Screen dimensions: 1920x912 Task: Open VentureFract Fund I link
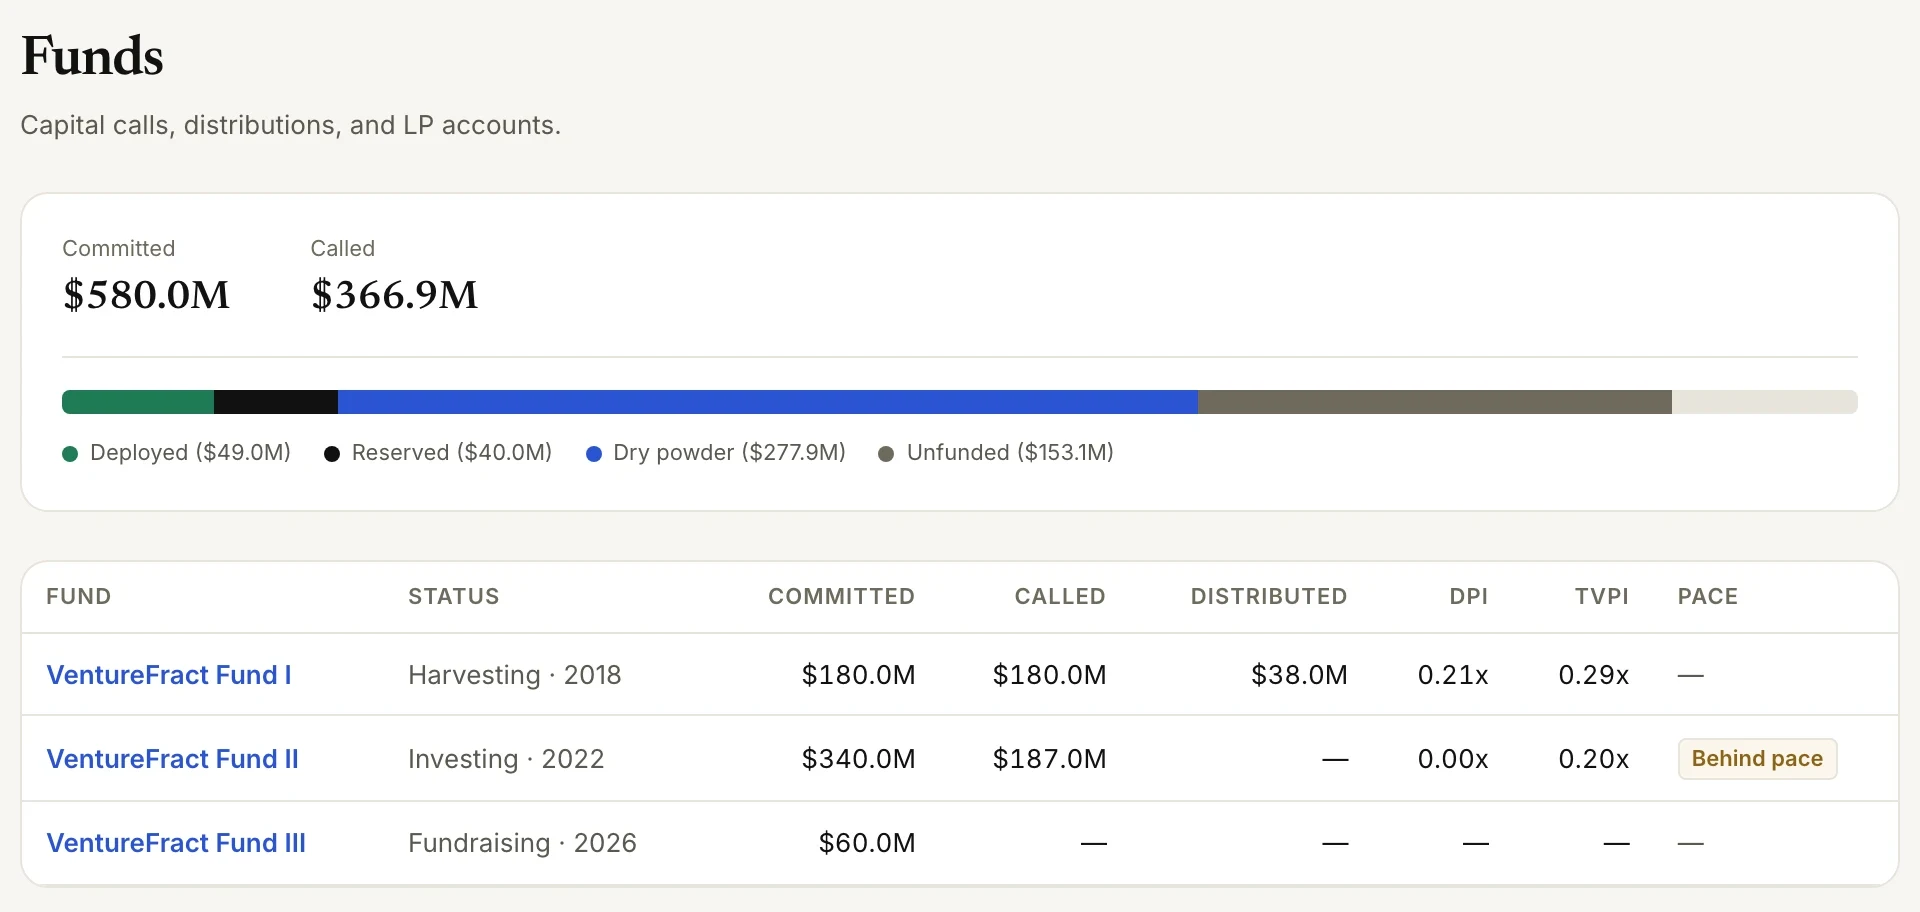pos(169,675)
